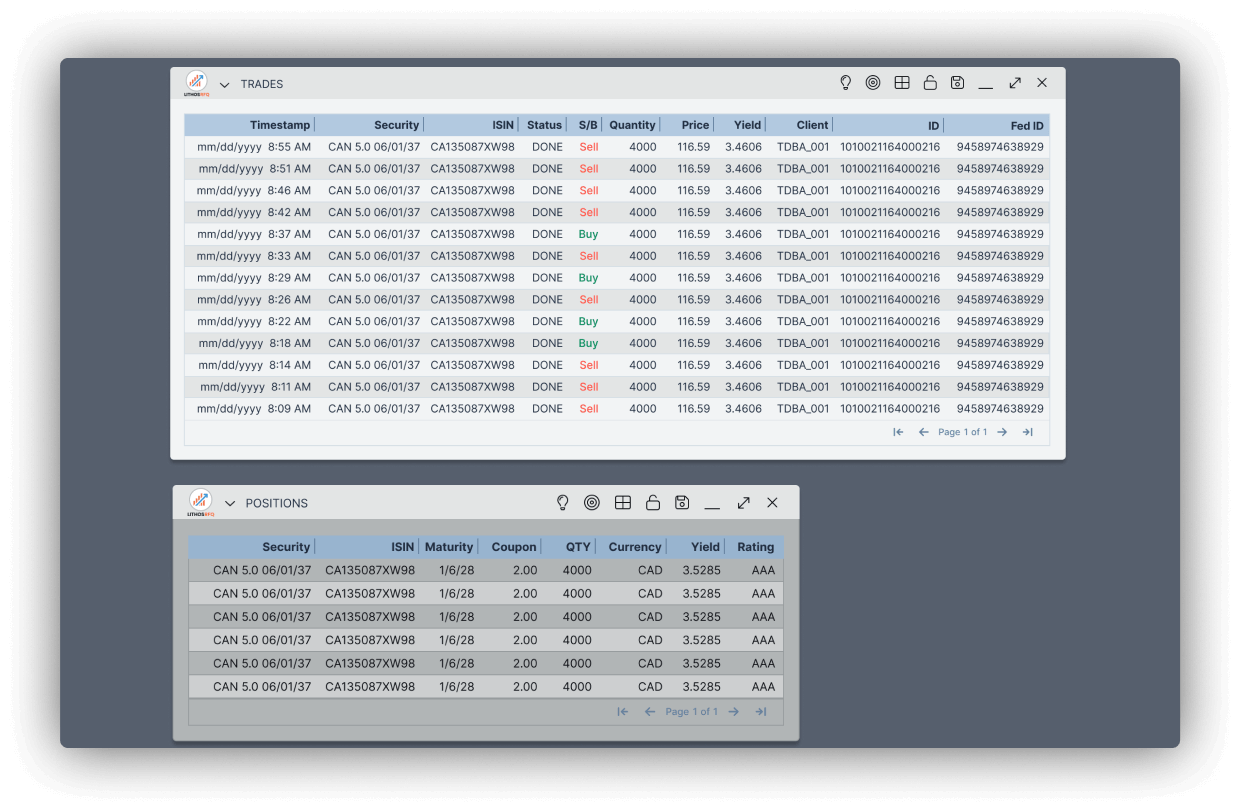
Task: Unlock the TRADES window via padlock icon
Action: click(x=929, y=82)
